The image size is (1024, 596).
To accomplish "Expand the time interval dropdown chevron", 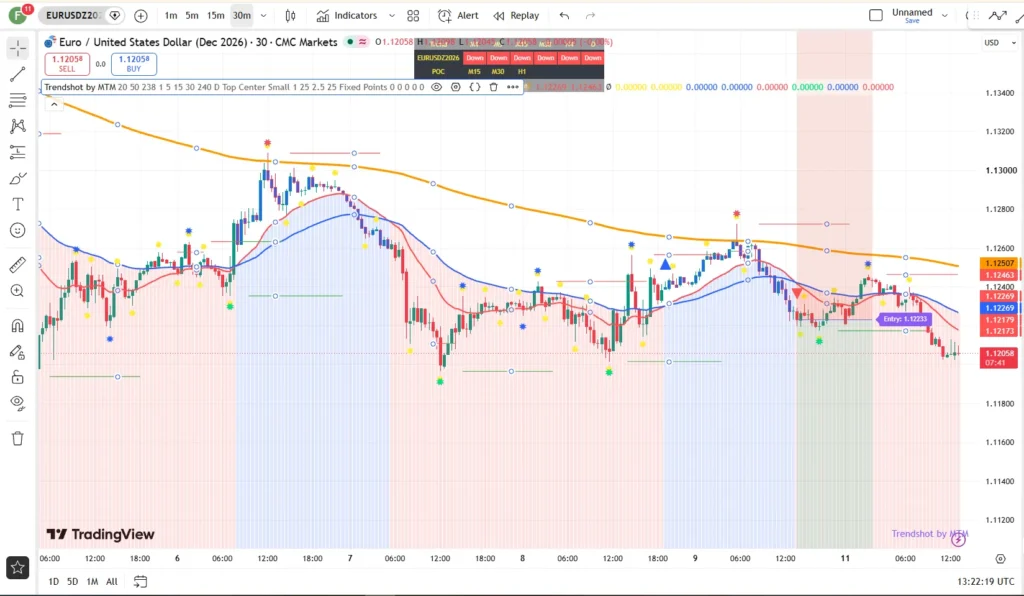I will (263, 16).
